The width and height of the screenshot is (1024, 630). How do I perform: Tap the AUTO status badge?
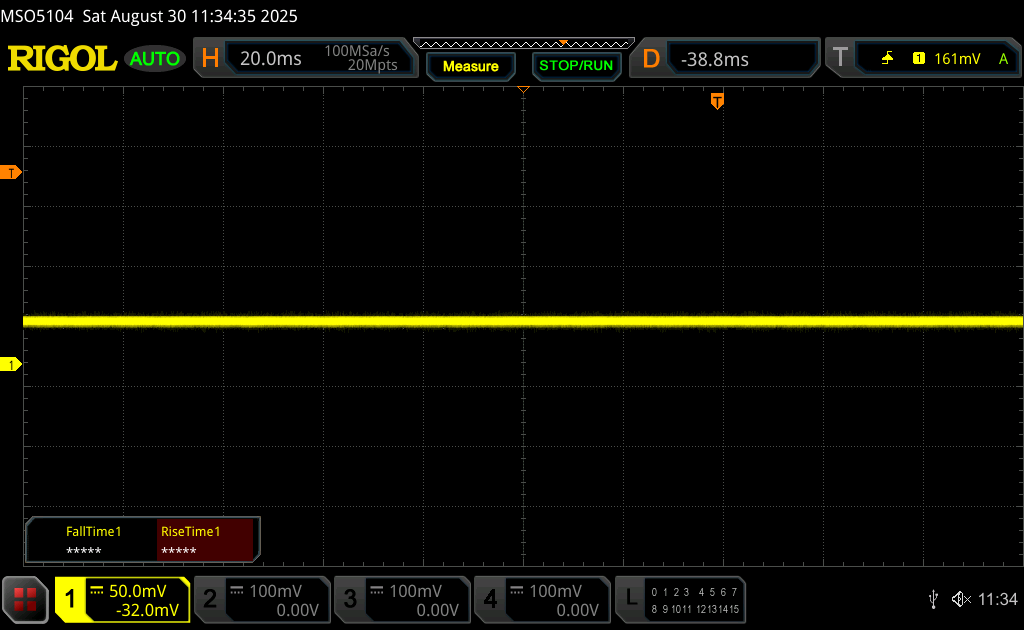(x=155, y=59)
